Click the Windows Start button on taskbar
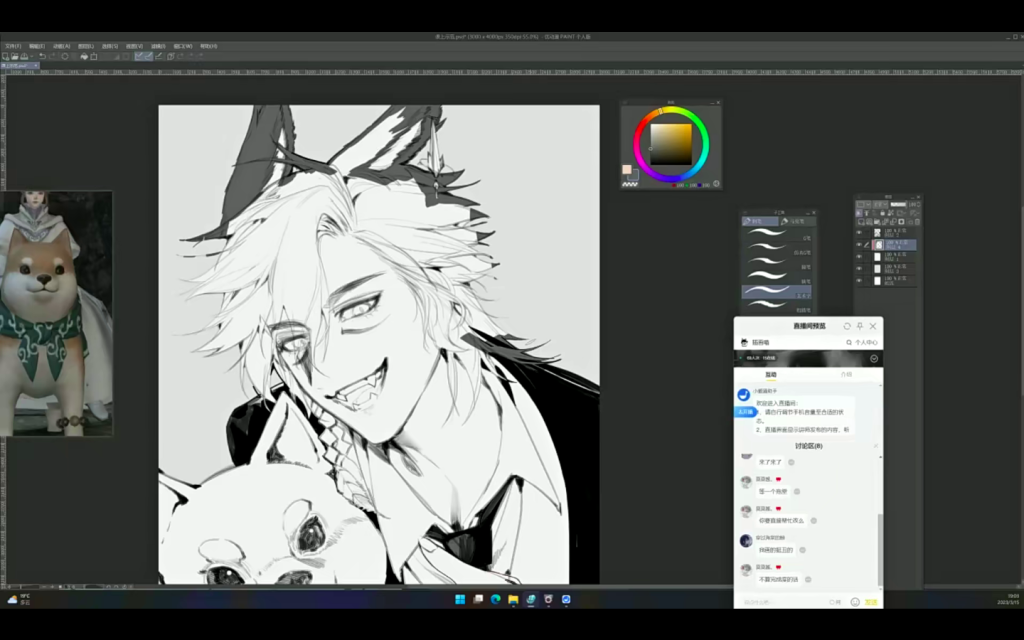Viewport: 1024px width, 640px height. point(460,599)
